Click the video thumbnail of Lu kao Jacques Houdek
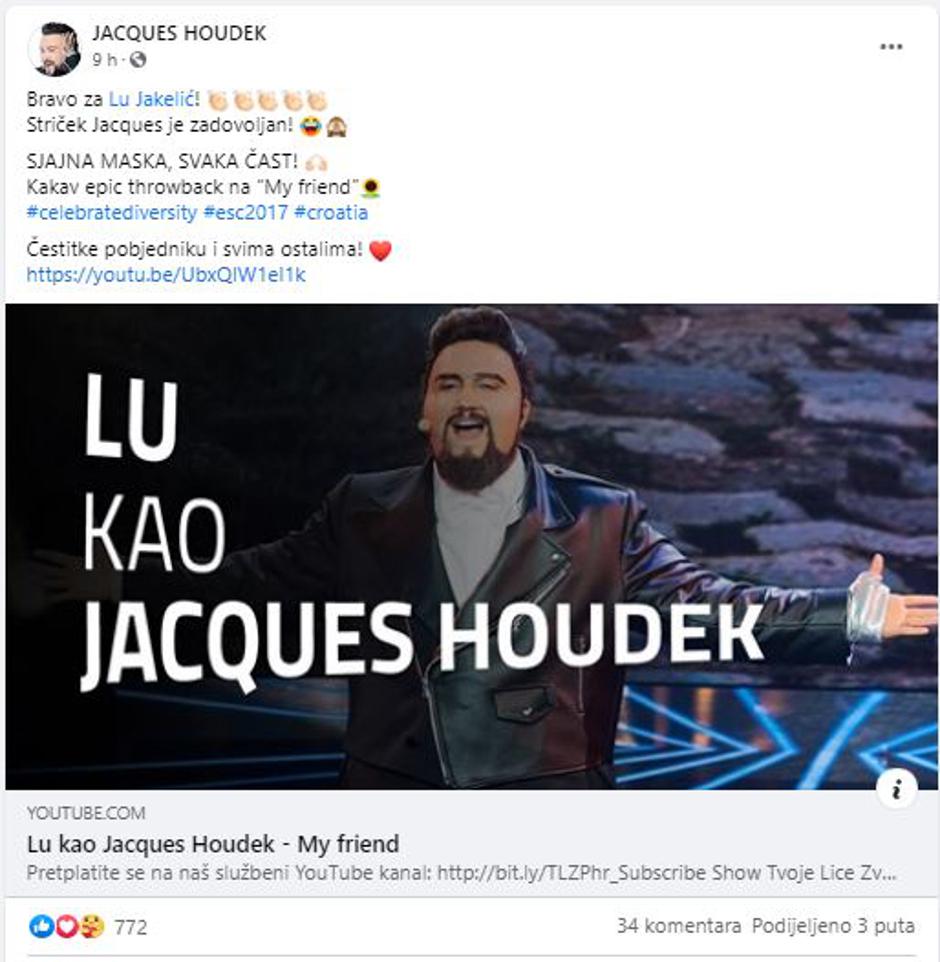 pyautogui.click(x=471, y=547)
